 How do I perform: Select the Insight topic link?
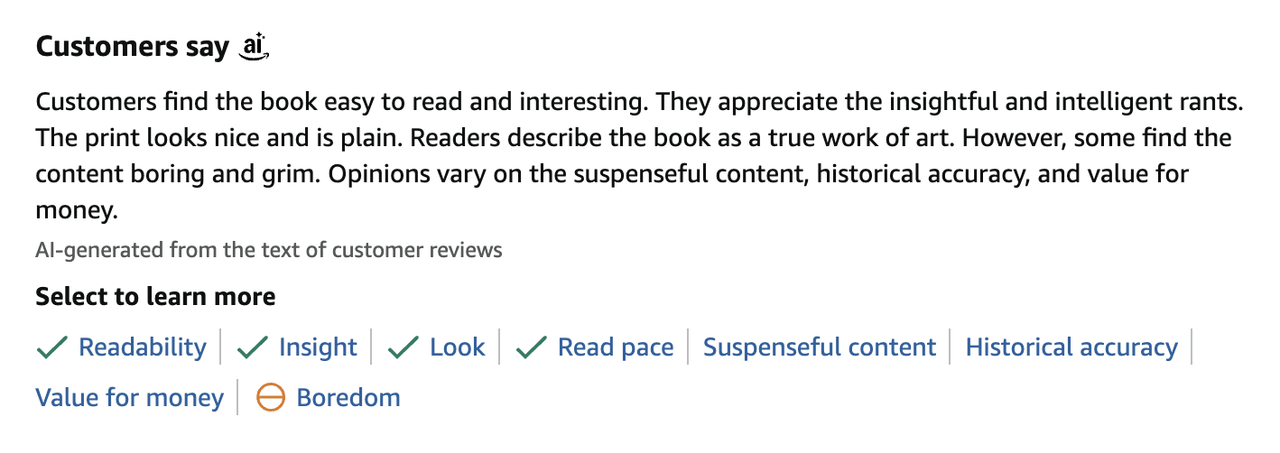tap(317, 347)
